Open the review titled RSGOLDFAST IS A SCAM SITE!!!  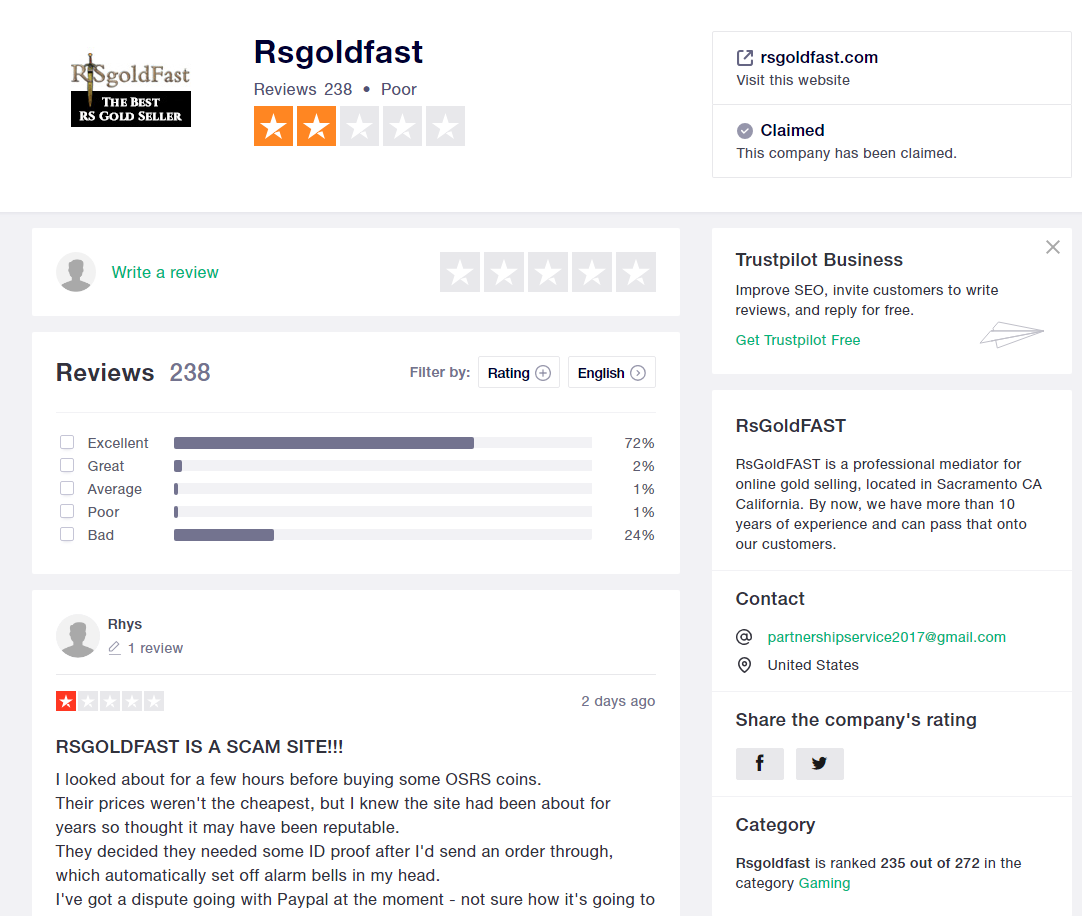click(199, 747)
